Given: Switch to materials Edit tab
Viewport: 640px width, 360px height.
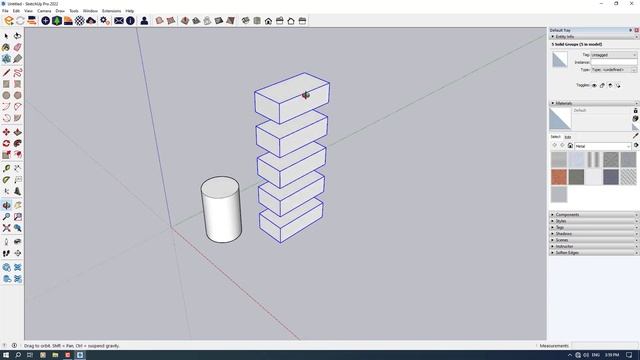Looking at the screenshot, I should 568,137.
